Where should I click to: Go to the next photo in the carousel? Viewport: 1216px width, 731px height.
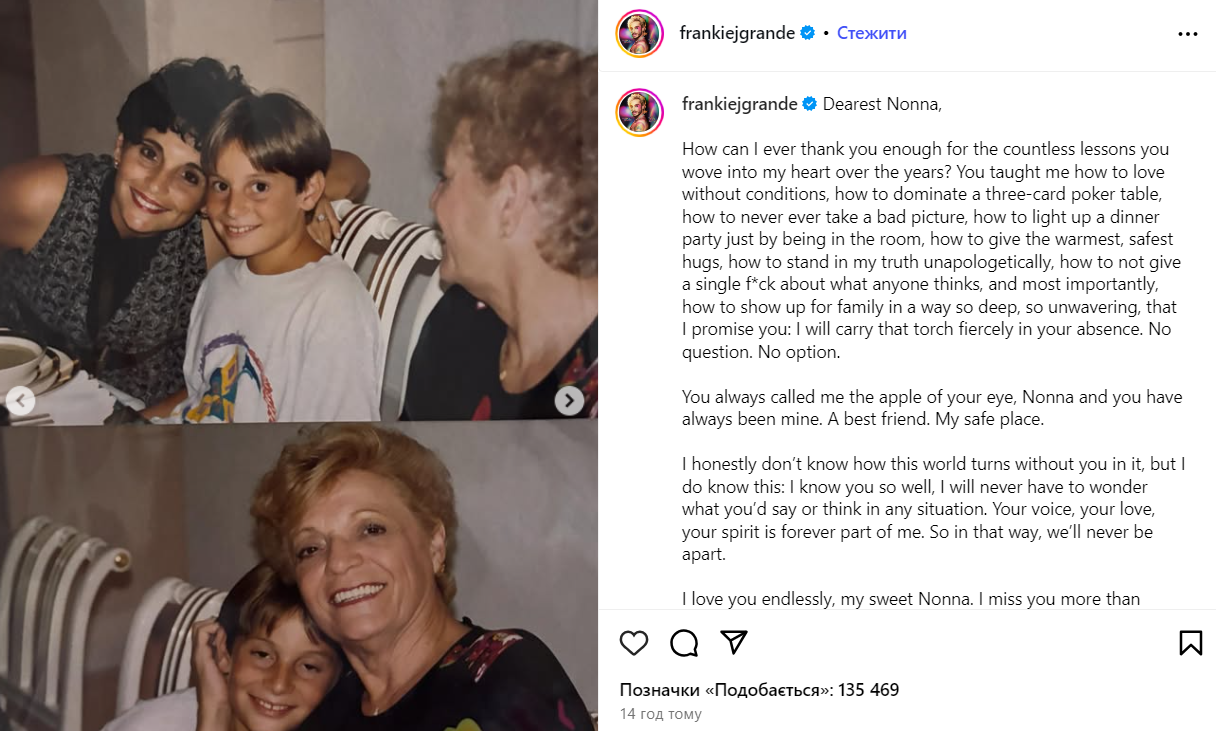click(569, 401)
